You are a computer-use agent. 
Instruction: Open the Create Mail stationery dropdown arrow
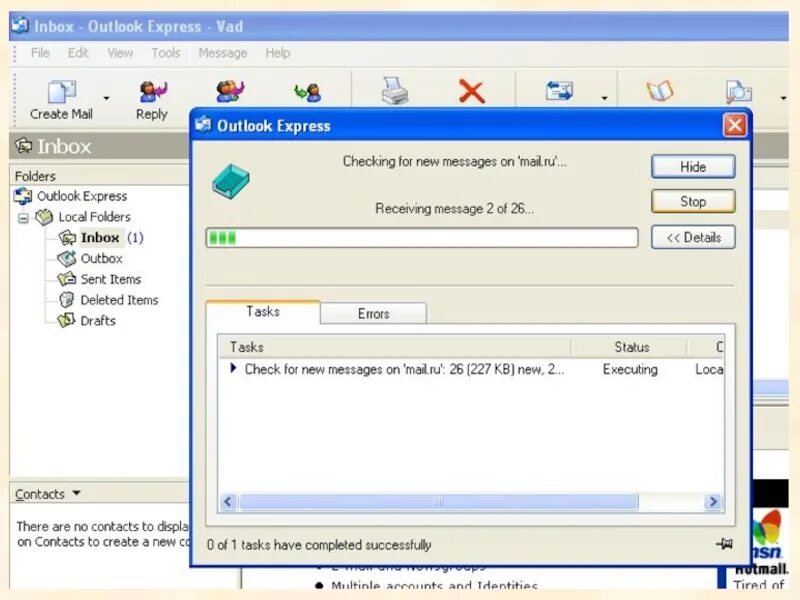coord(106,98)
